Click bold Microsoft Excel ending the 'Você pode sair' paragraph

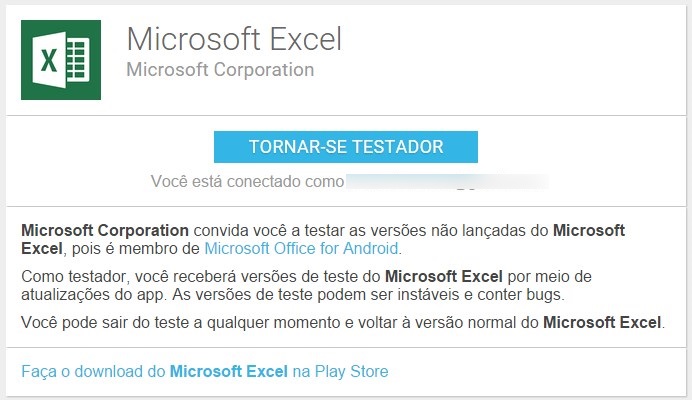click(x=602, y=322)
